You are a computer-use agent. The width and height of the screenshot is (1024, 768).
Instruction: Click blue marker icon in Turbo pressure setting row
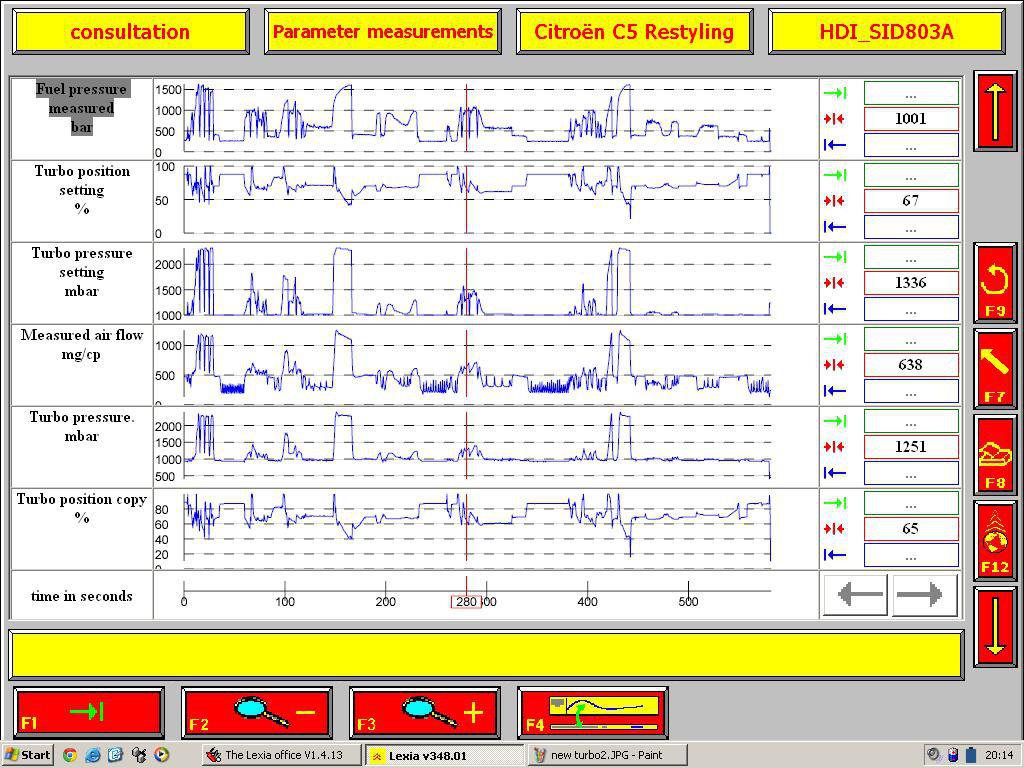(835, 309)
